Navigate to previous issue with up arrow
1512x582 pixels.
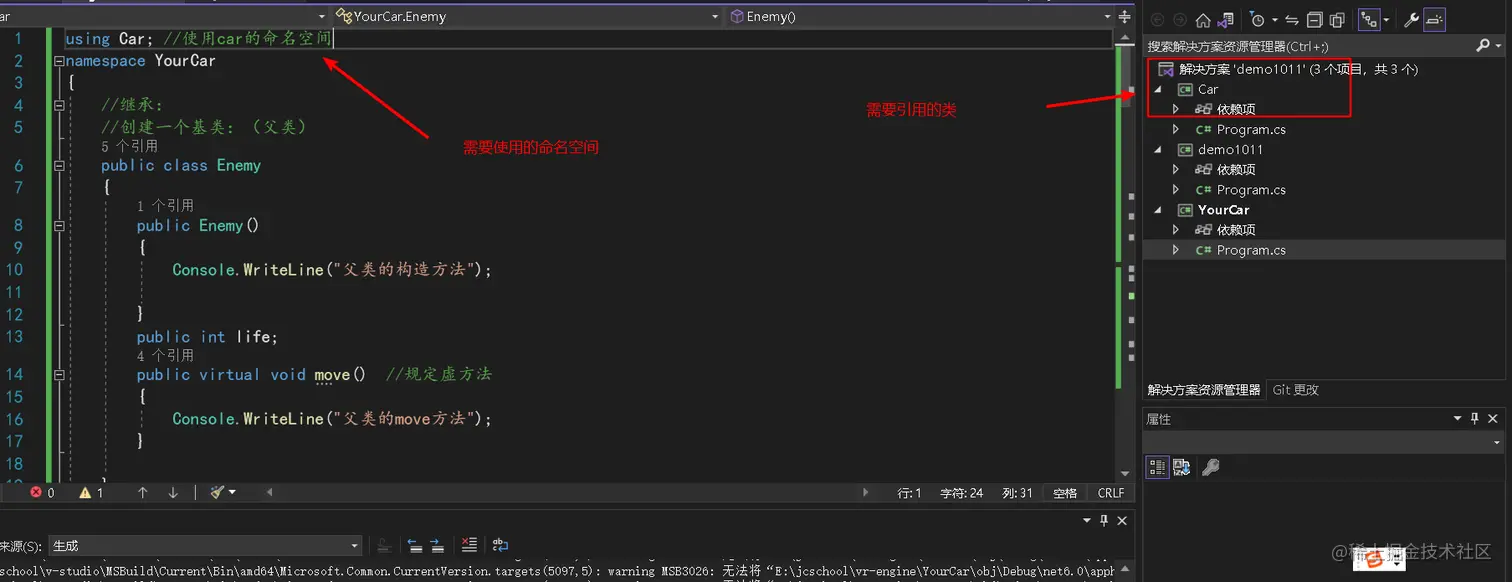tap(143, 493)
